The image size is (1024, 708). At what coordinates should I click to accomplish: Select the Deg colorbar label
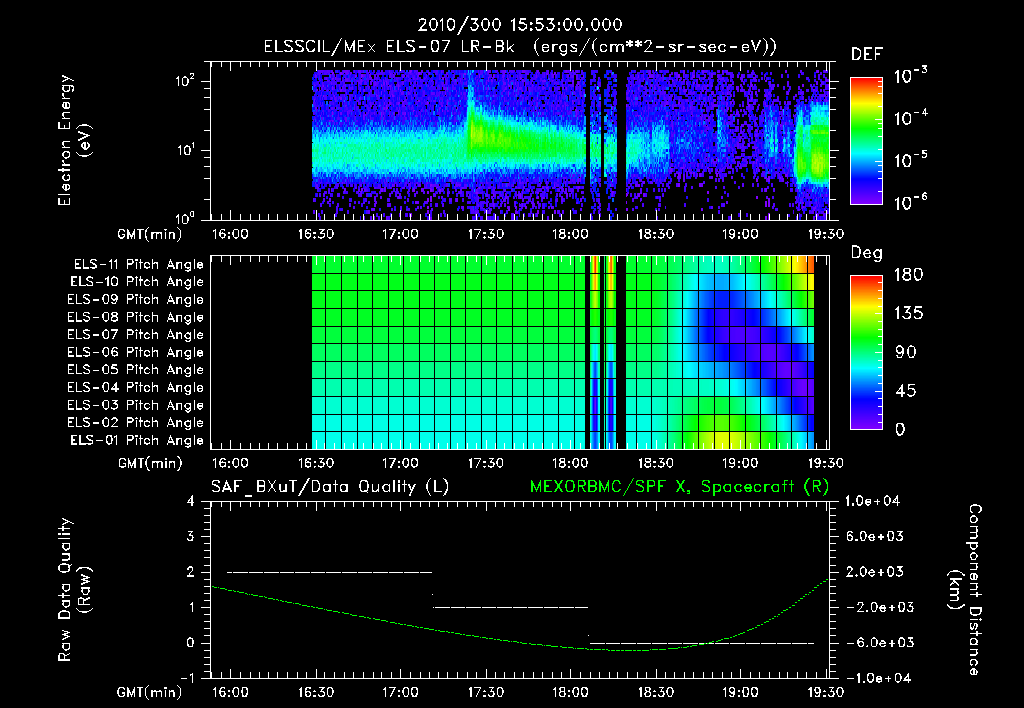[x=867, y=253]
